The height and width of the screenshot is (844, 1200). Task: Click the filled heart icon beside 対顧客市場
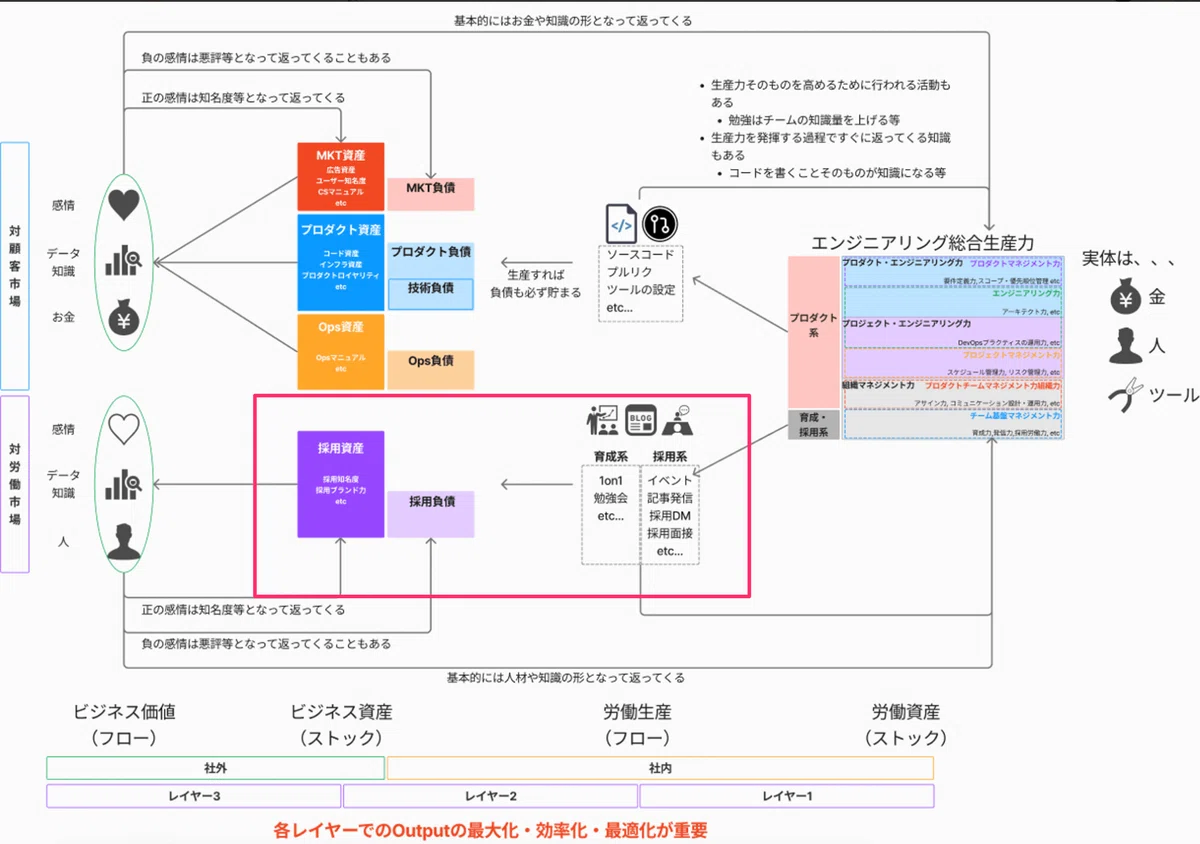[123, 205]
